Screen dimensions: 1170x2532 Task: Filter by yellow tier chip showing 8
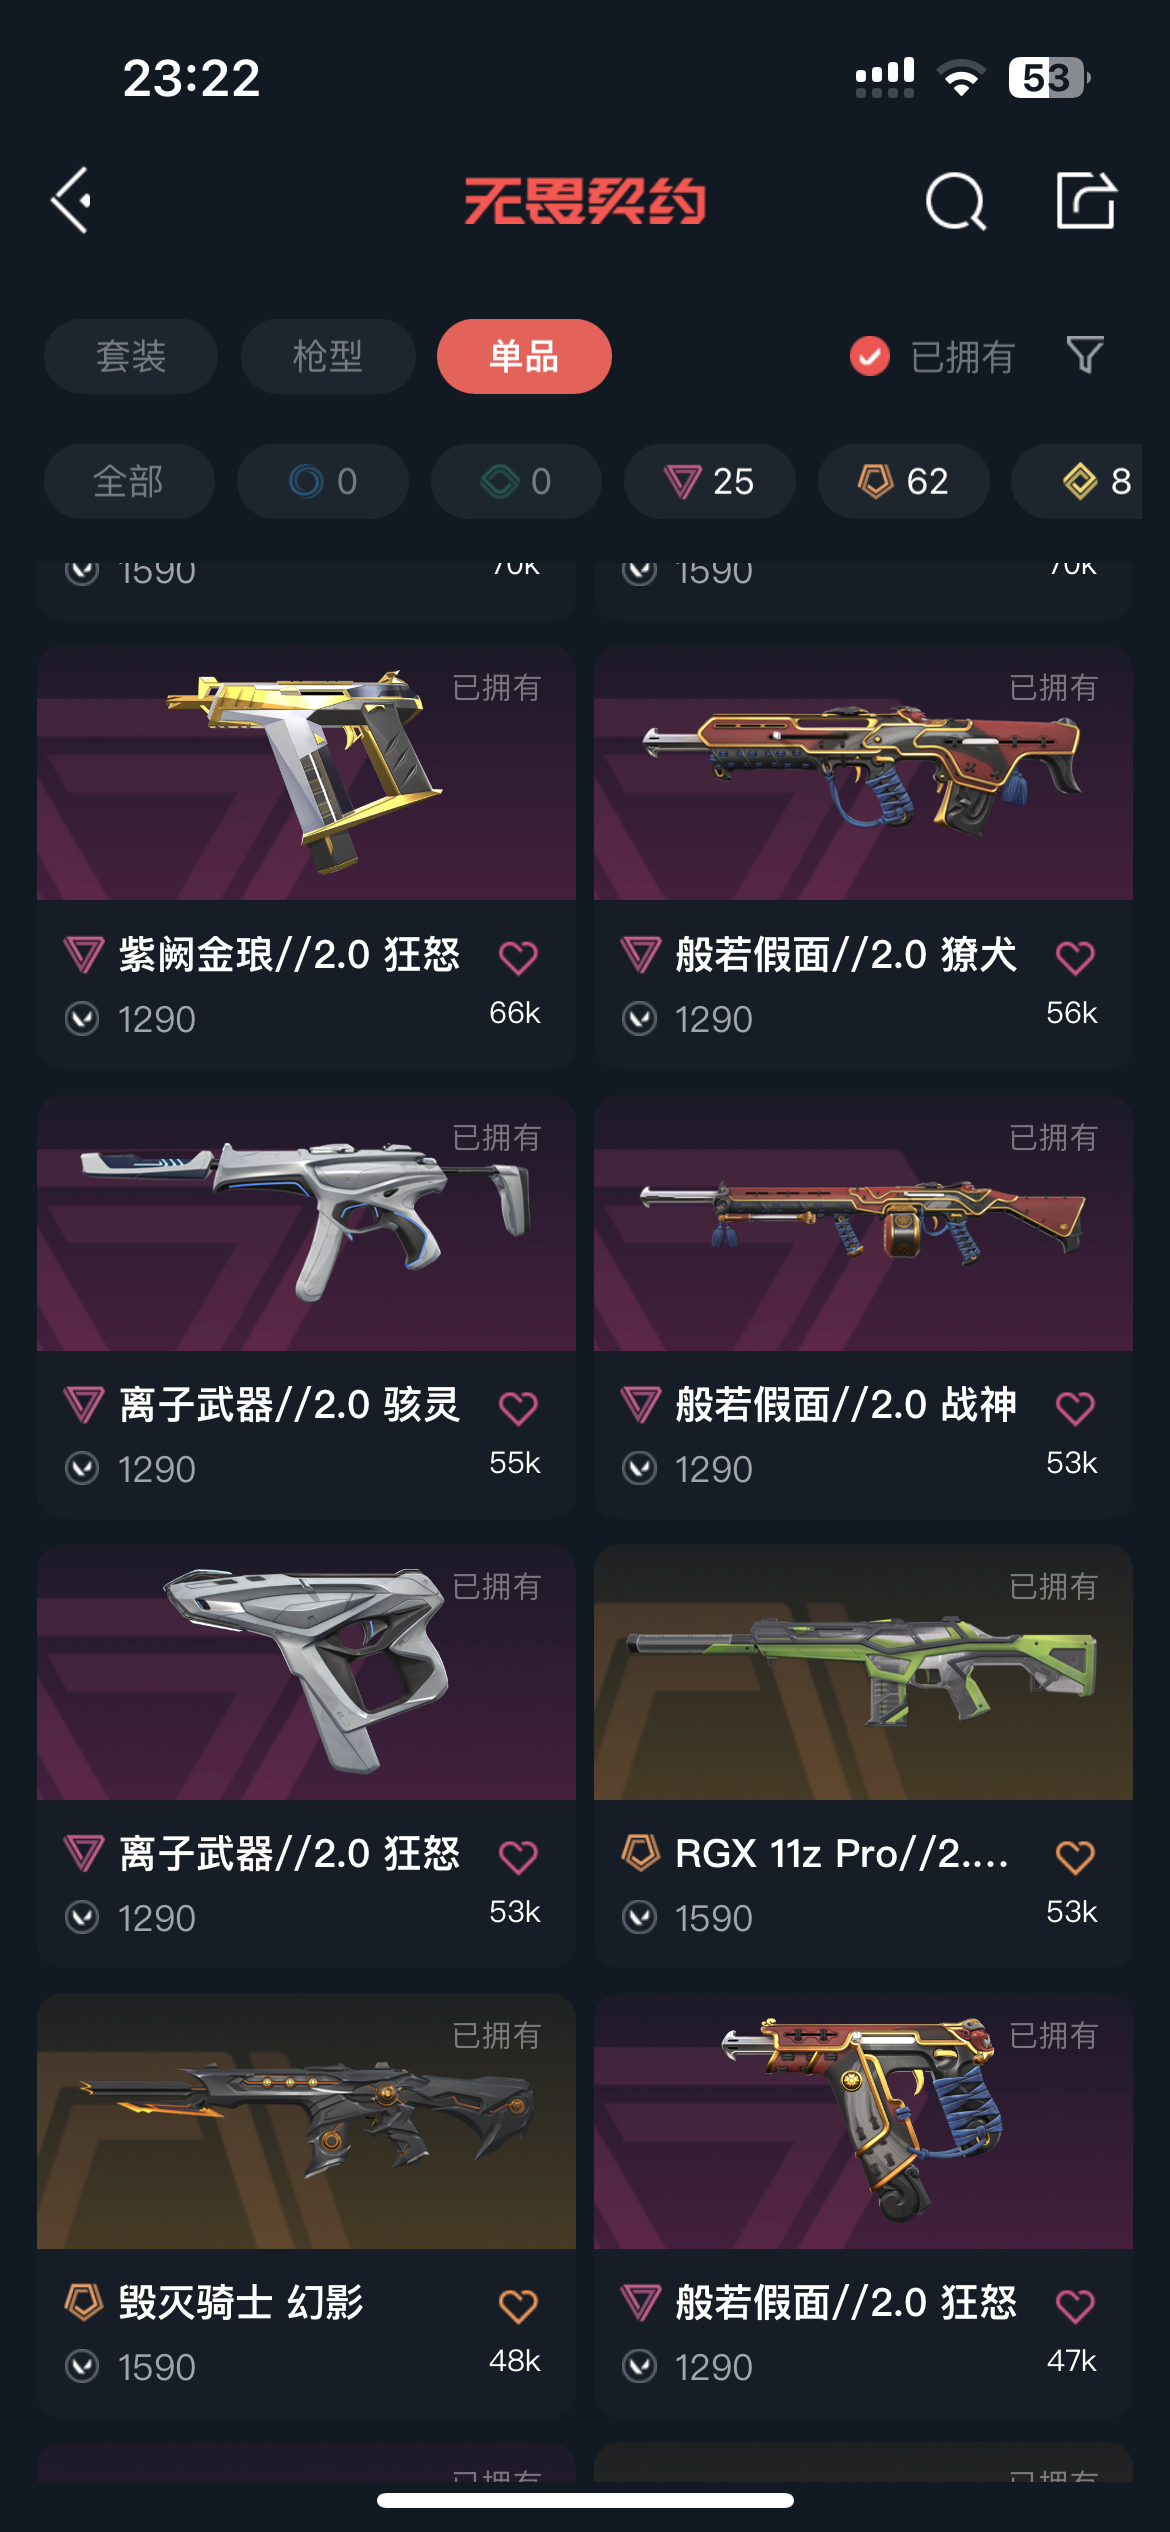click(x=1090, y=481)
